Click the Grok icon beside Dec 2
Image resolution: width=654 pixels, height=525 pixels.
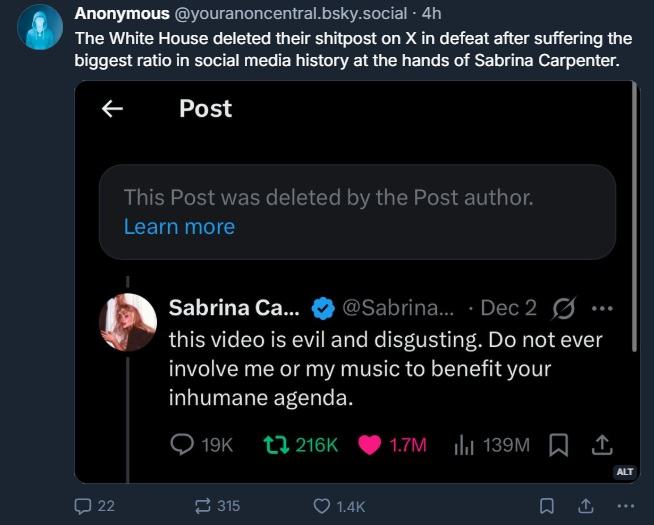point(564,307)
